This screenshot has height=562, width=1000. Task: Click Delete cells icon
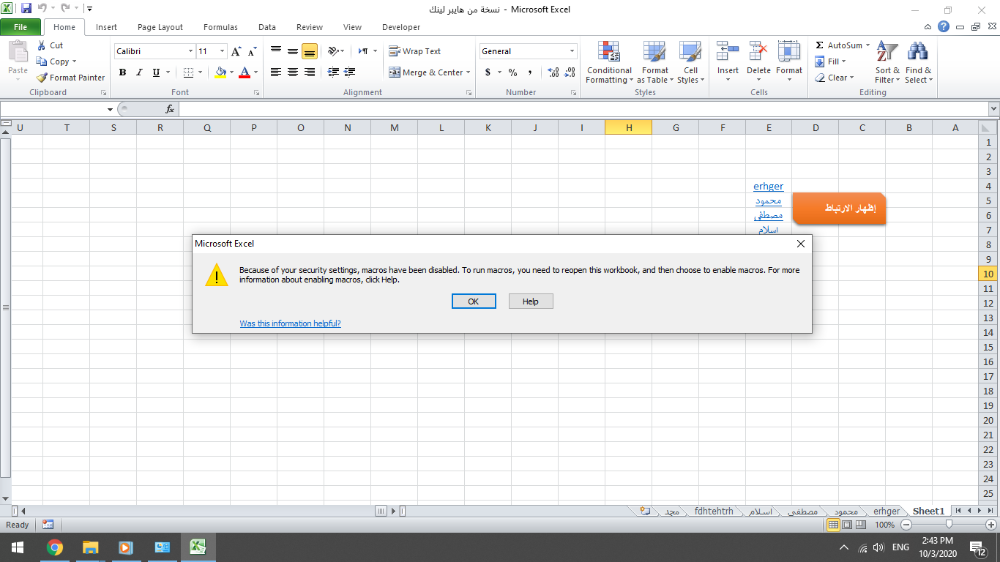[x=758, y=52]
